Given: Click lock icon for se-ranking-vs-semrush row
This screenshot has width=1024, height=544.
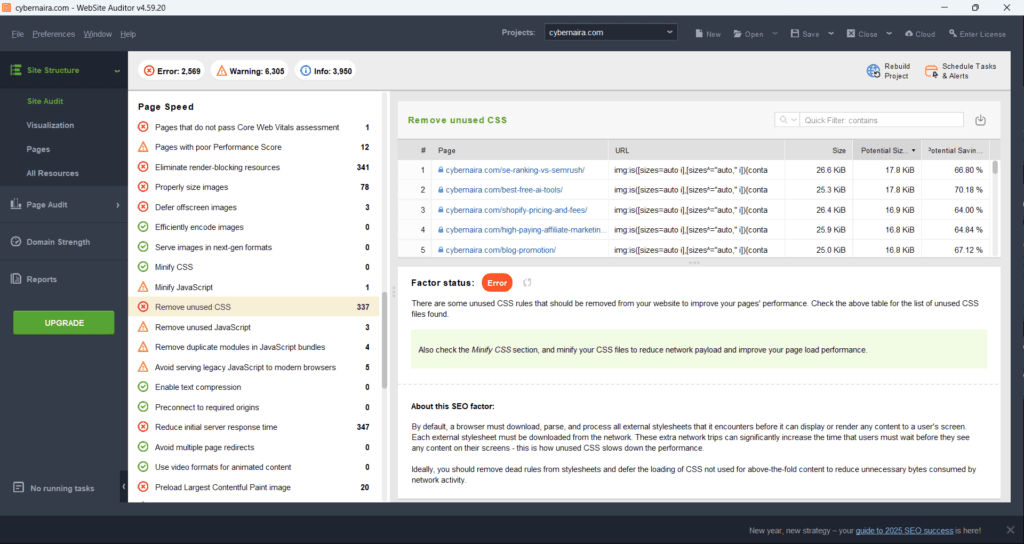Looking at the screenshot, I should (x=441, y=170).
